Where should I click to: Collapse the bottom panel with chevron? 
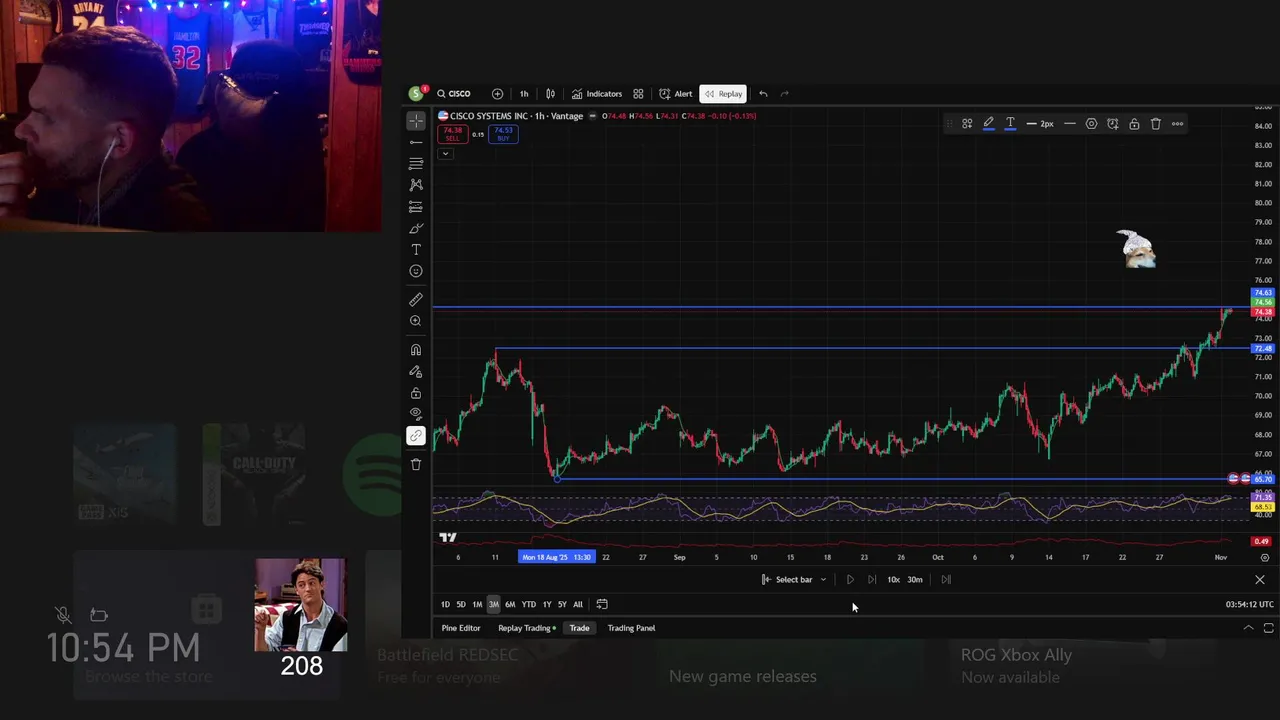(x=1248, y=628)
